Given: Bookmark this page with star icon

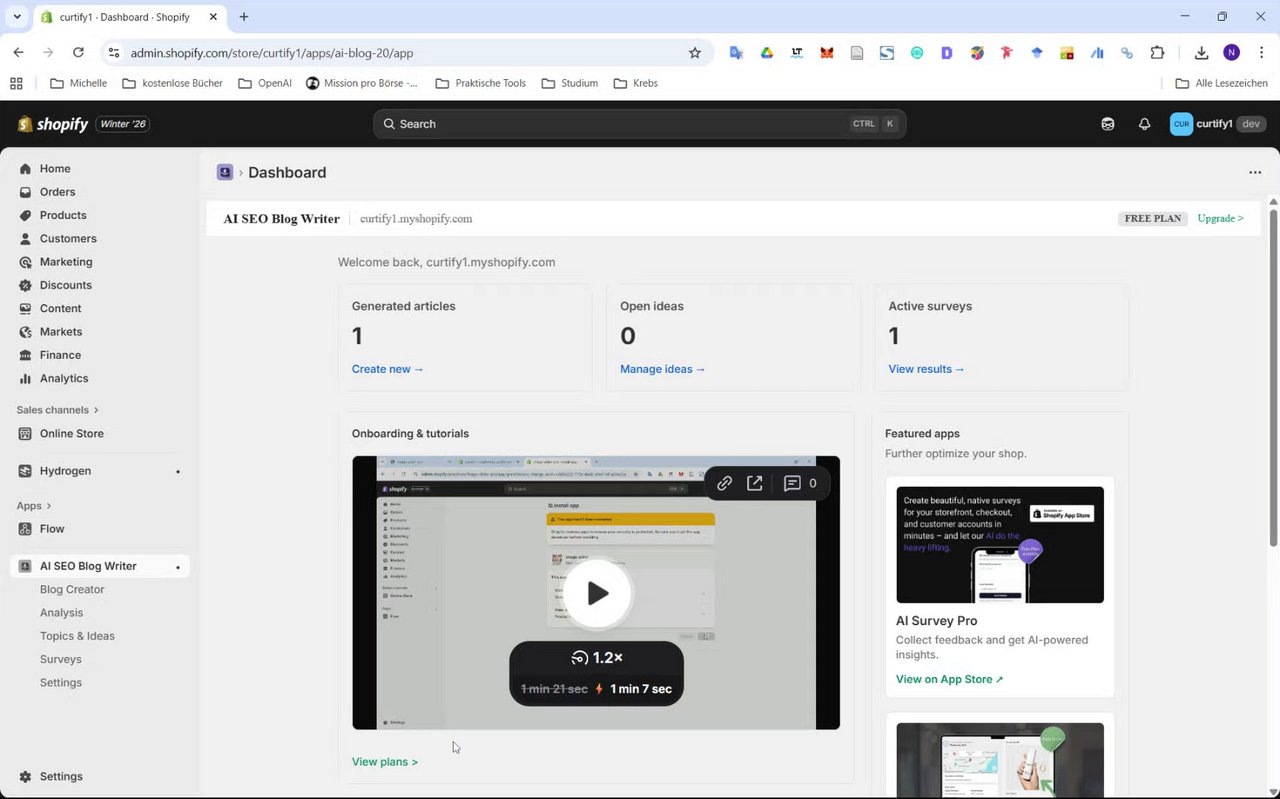Looking at the screenshot, I should pyautogui.click(x=695, y=53).
